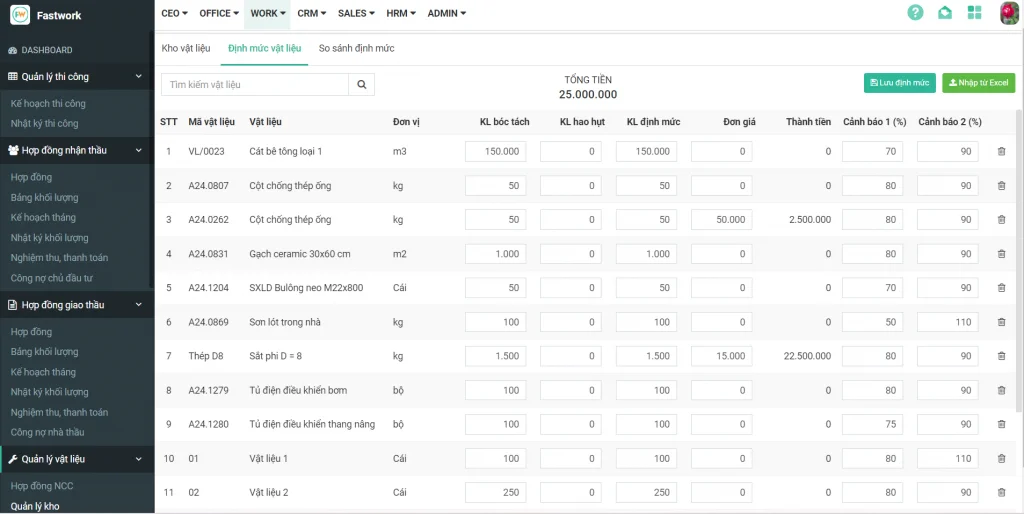Delete row 1 Cát bê tông loại 1
Viewport: 1024px width, 514px height.
click(1001, 152)
